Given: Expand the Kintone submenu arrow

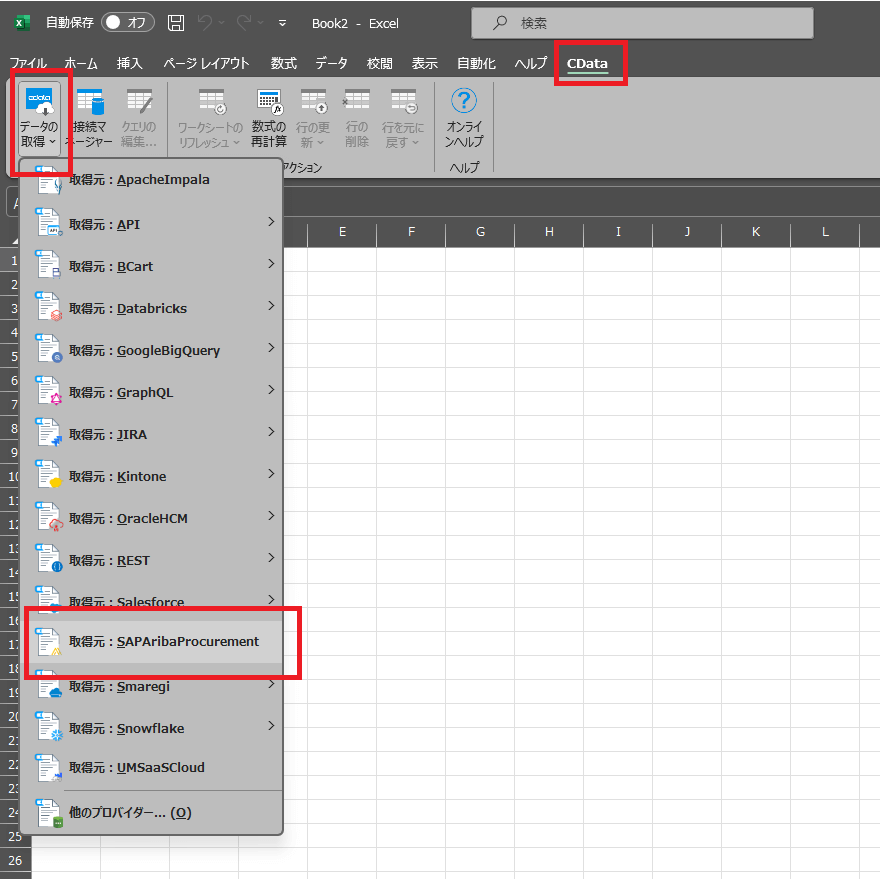Looking at the screenshot, I should pos(271,474).
